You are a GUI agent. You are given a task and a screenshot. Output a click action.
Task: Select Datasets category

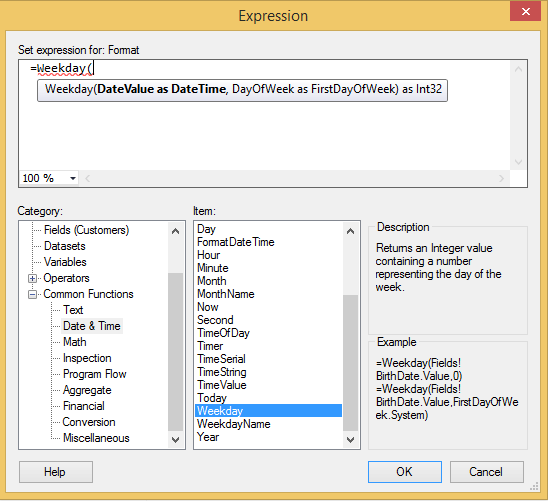(x=65, y=246)
